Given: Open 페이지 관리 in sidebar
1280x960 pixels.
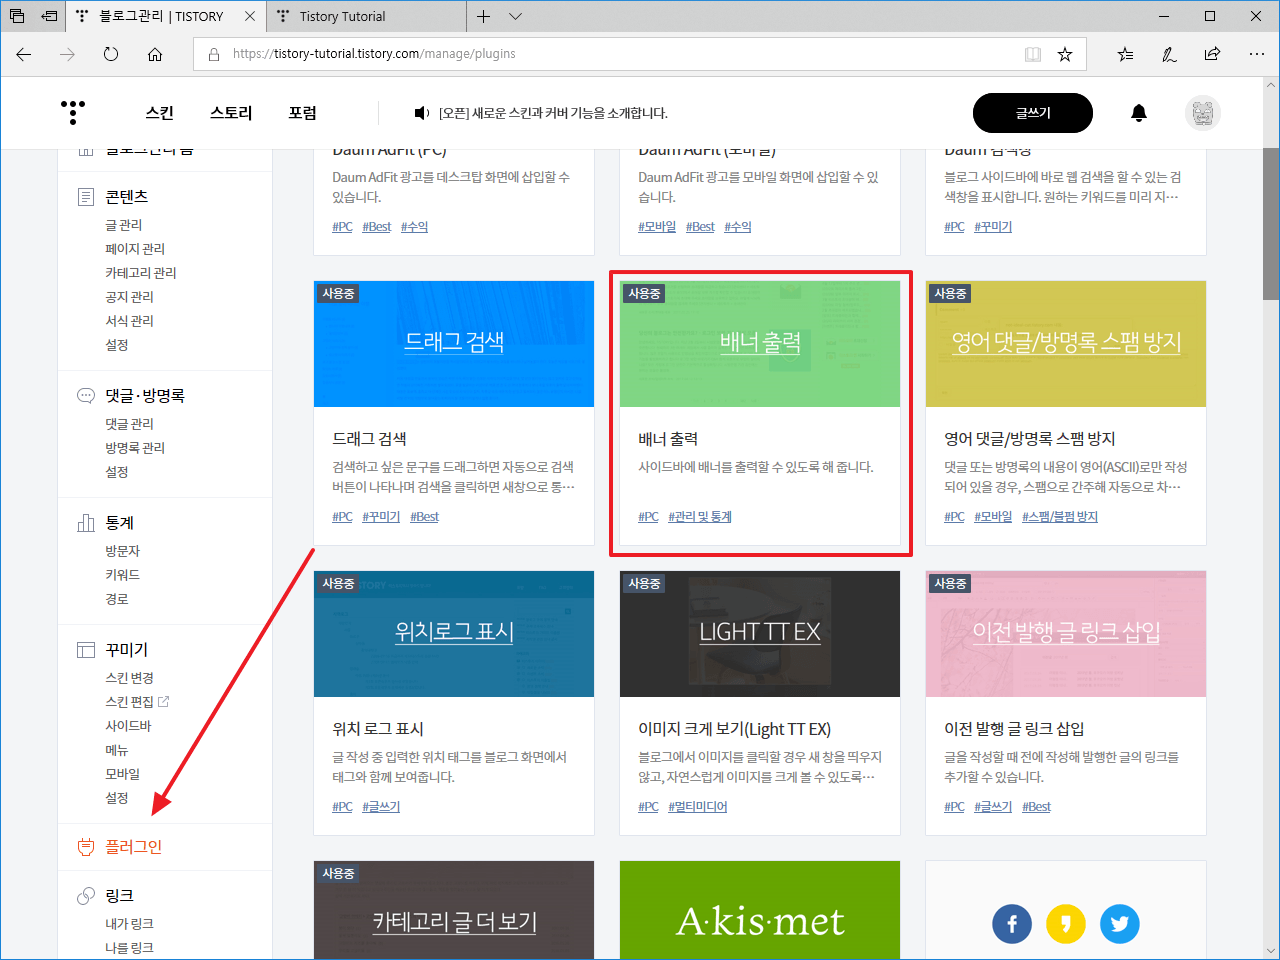Looking at the screenshot, I should pos(135,249).
